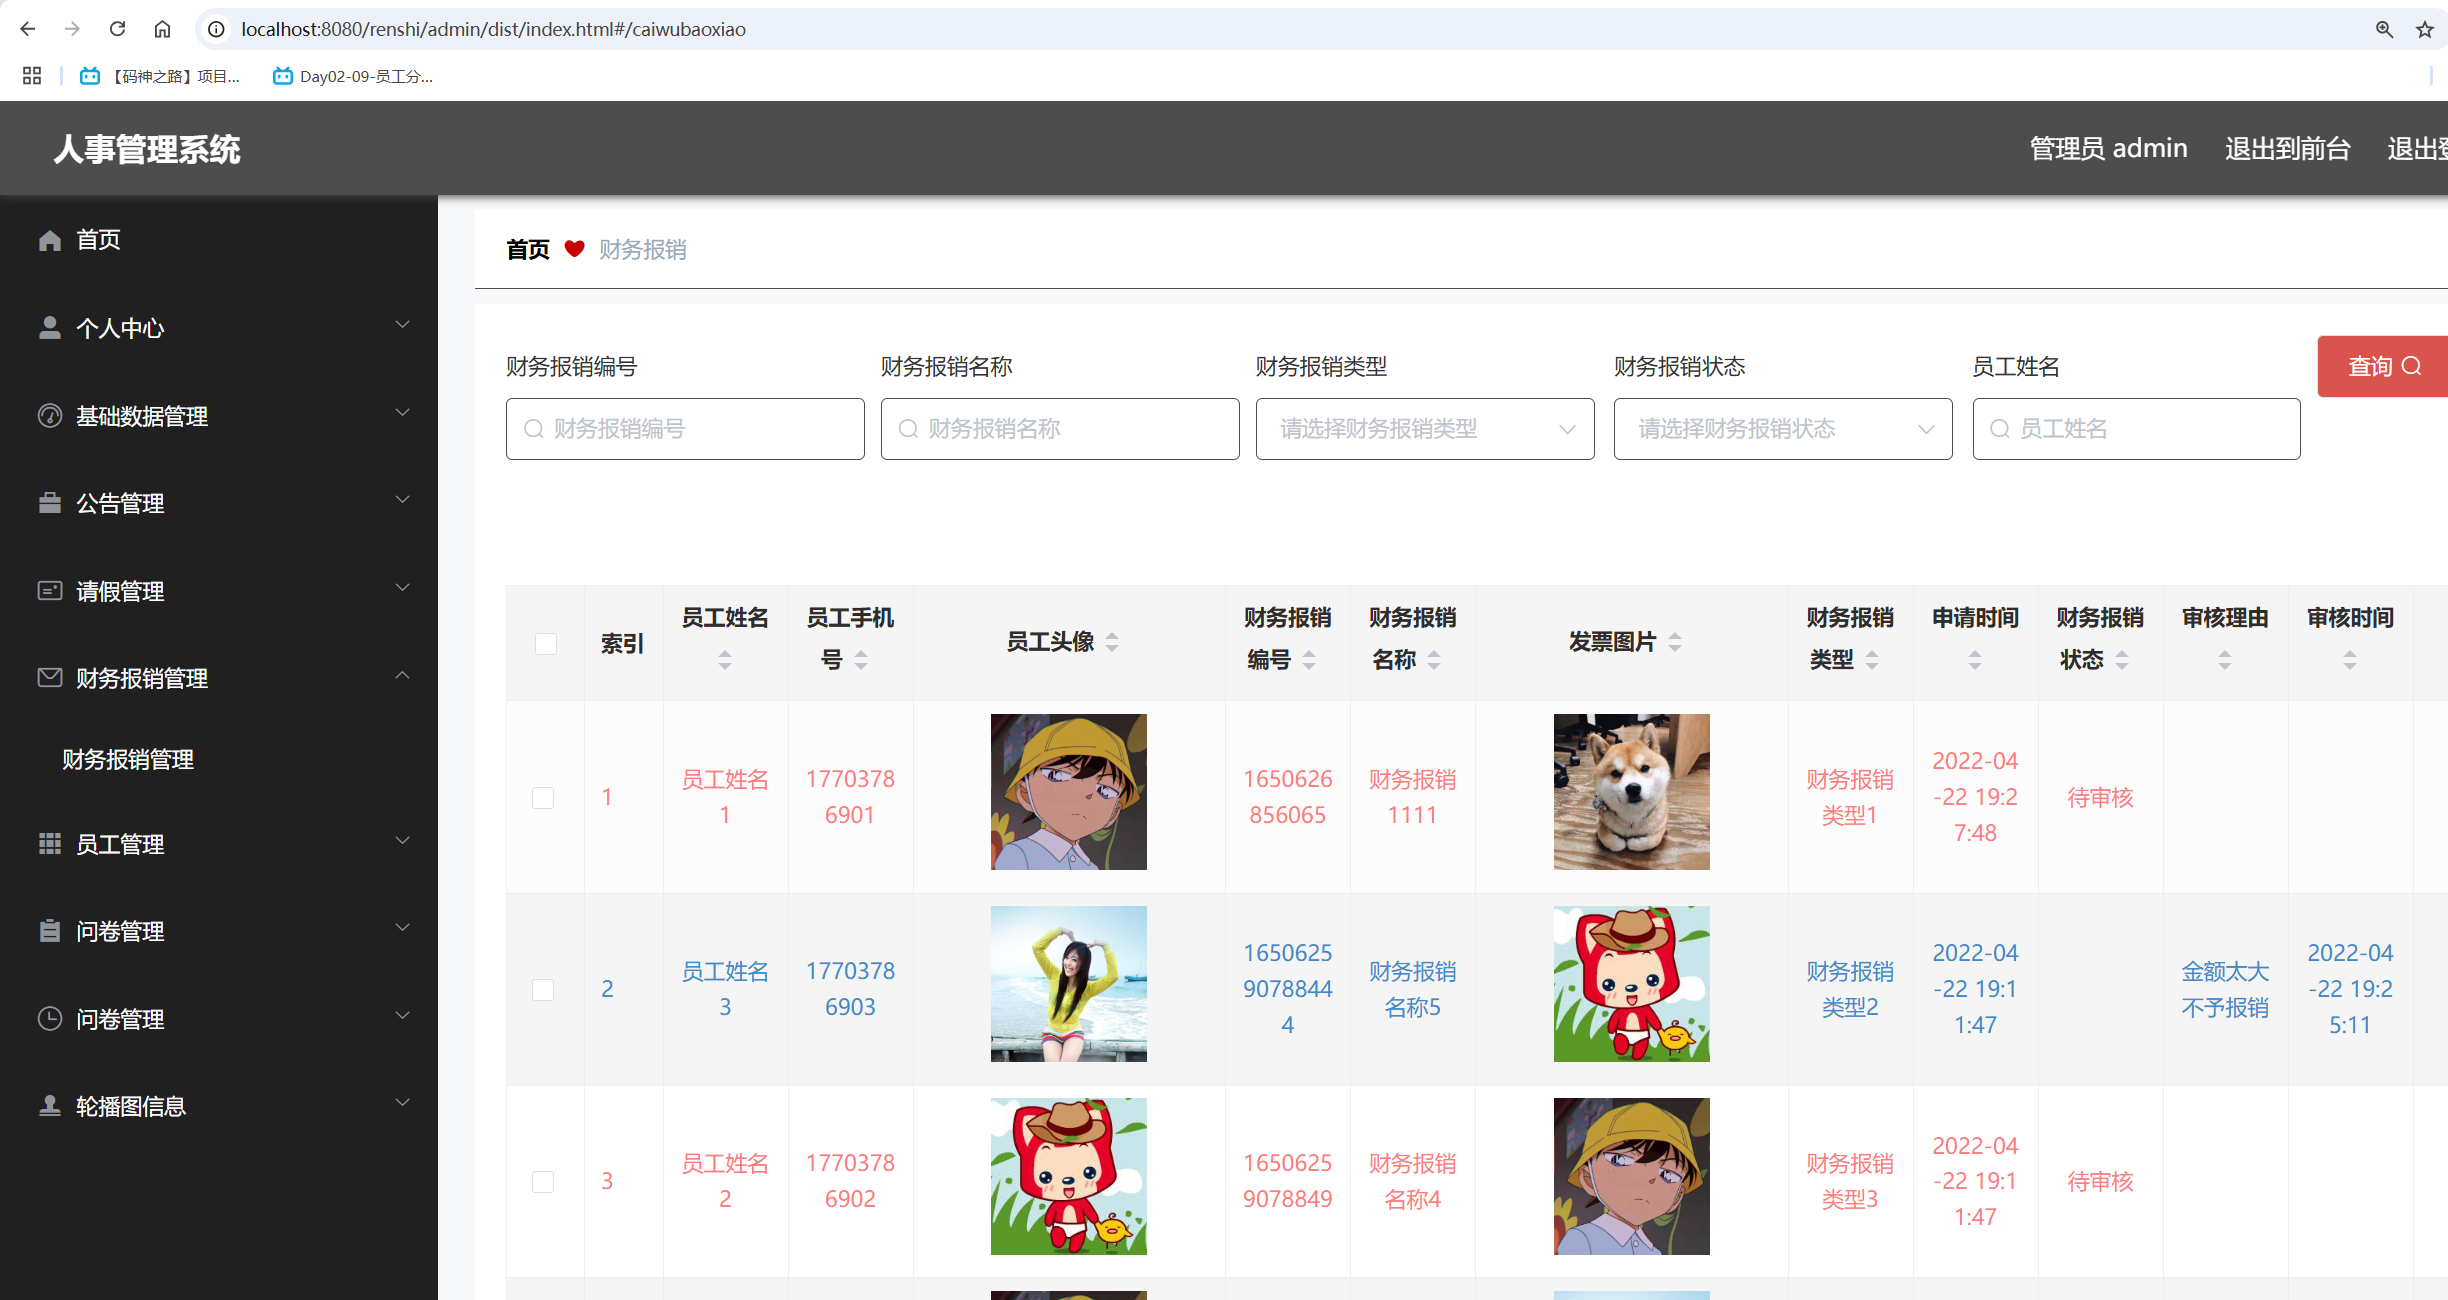2448x1300 pixels.
Task: Click 管理员 admin in the header
Action: (x=2108, y=149)
